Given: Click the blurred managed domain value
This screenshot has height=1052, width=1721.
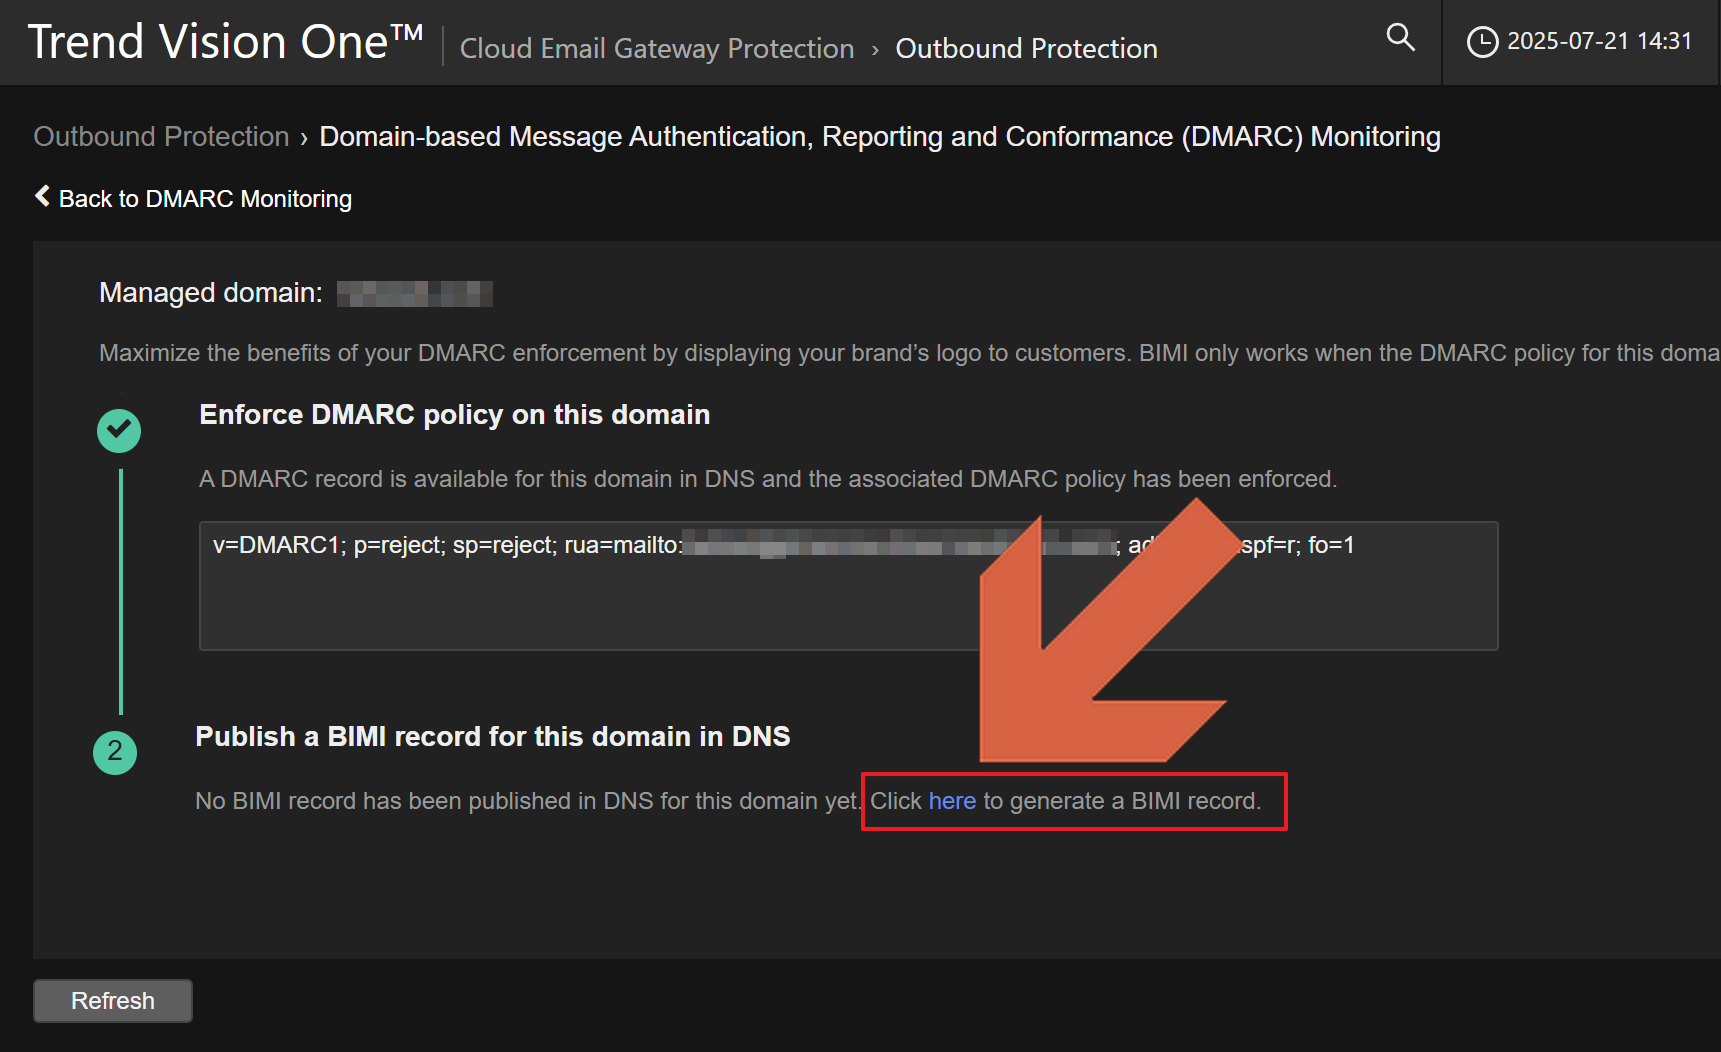Looking at the screenshot, I should tap(414, 293).
